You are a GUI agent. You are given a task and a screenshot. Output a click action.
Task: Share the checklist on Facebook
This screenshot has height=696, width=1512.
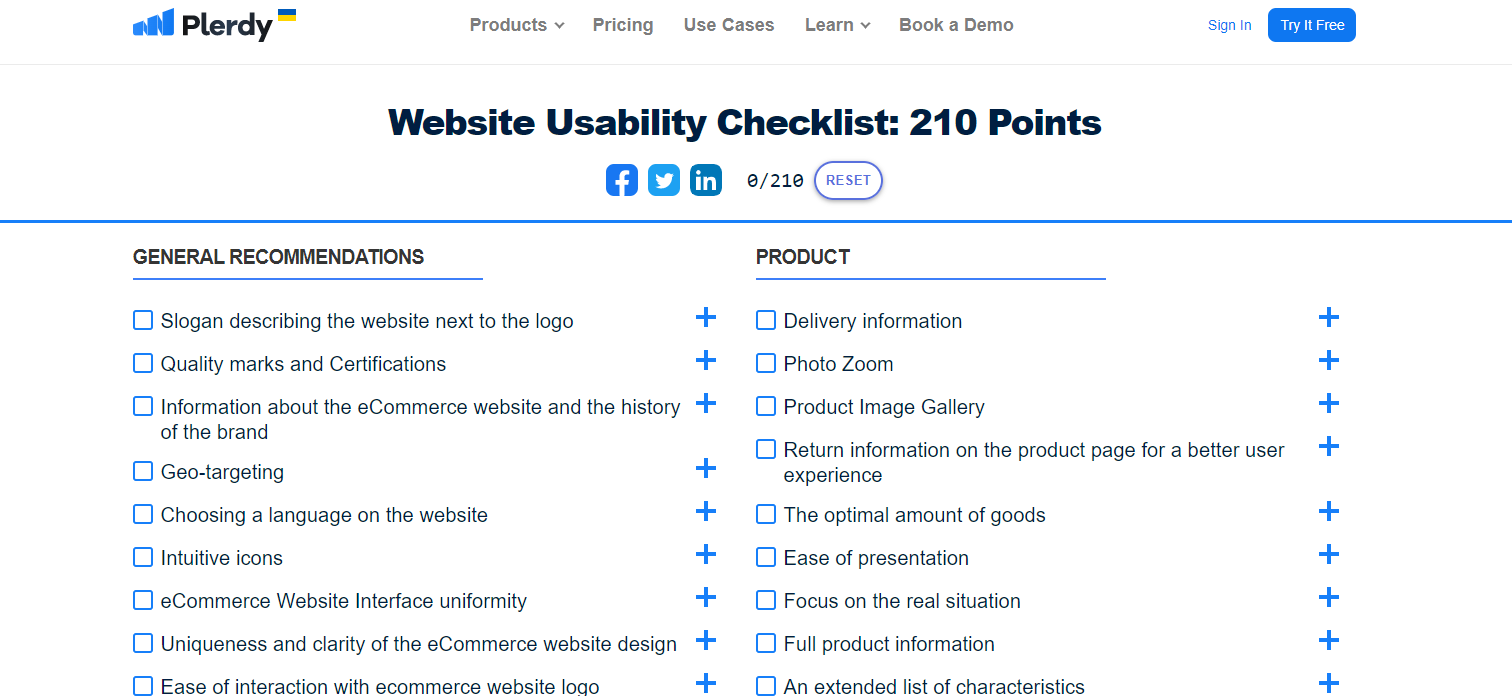click(621, 180)
